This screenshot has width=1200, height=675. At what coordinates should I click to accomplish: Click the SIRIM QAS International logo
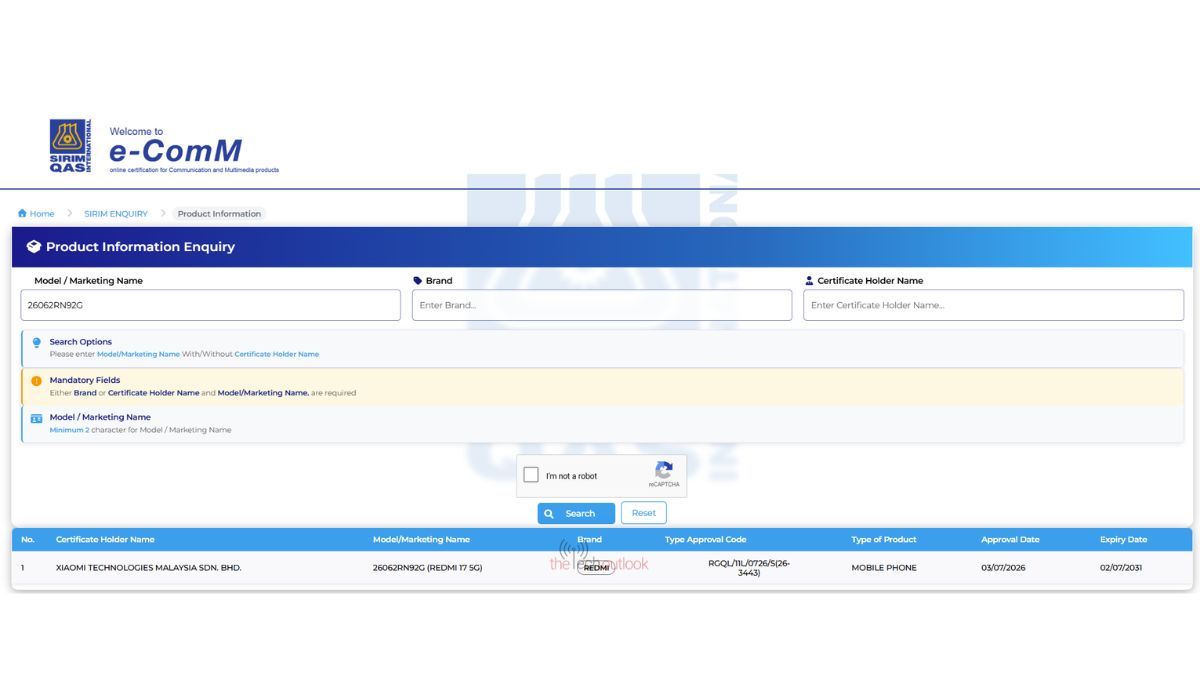coord(70,146)
